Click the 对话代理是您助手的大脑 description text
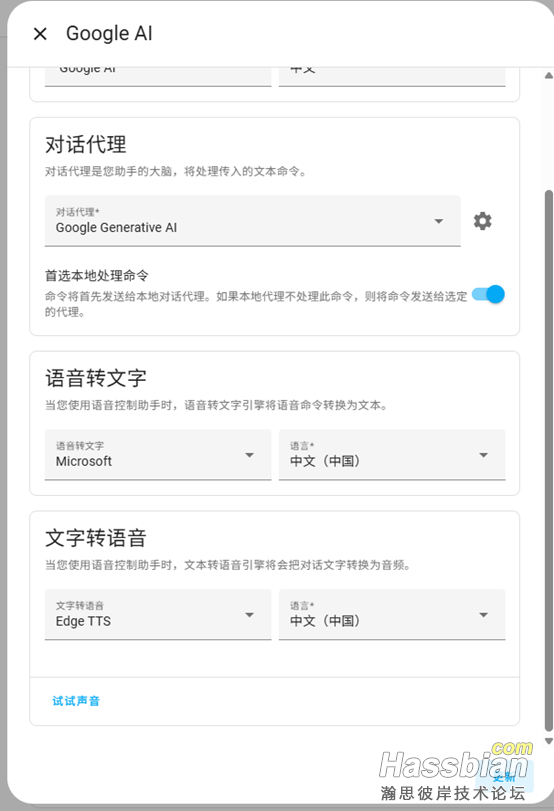554x811 pixels. (176, 171)
